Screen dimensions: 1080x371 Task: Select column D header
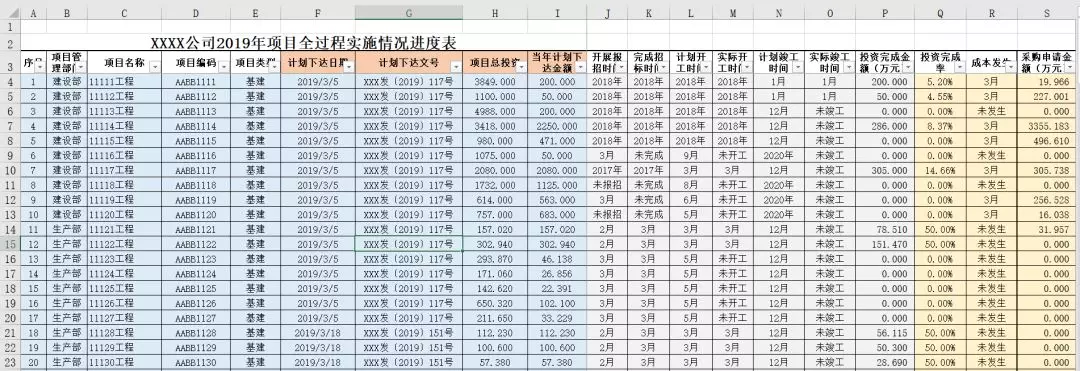coord(196,12)
